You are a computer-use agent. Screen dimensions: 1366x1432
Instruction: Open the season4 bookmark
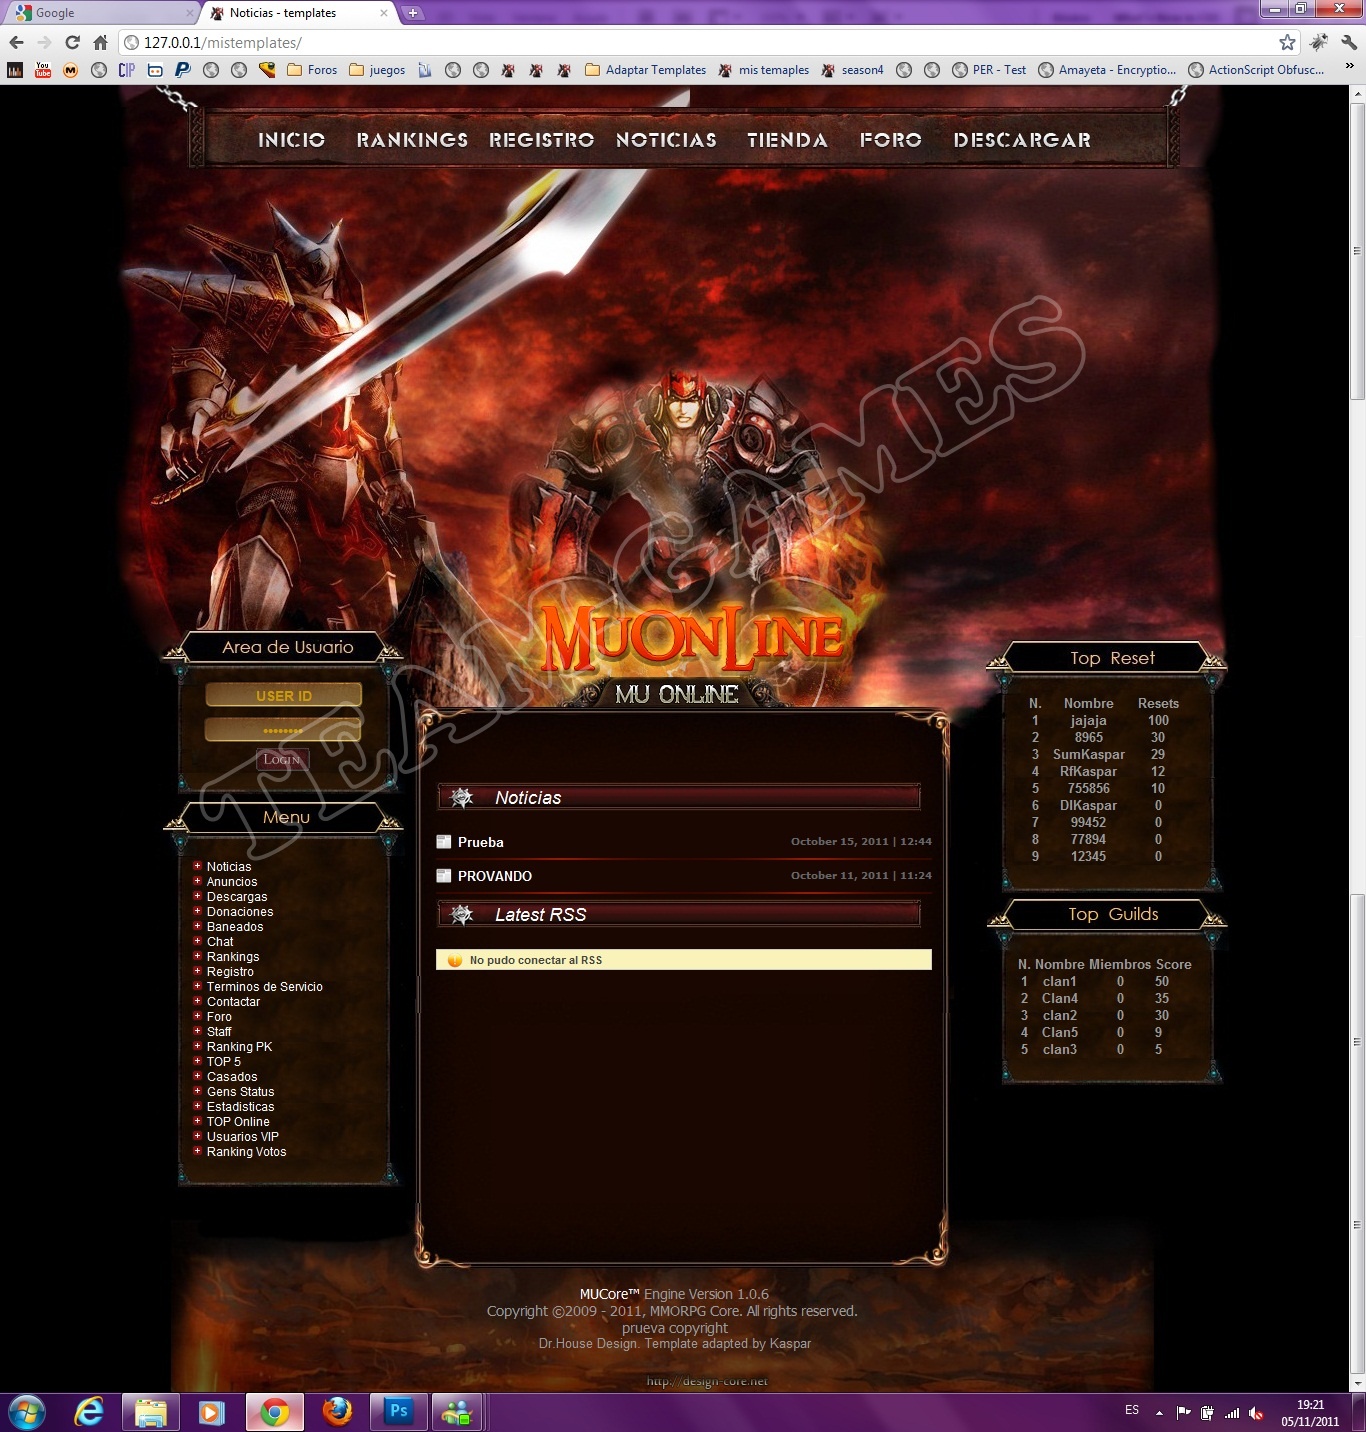tap(853, 69)
